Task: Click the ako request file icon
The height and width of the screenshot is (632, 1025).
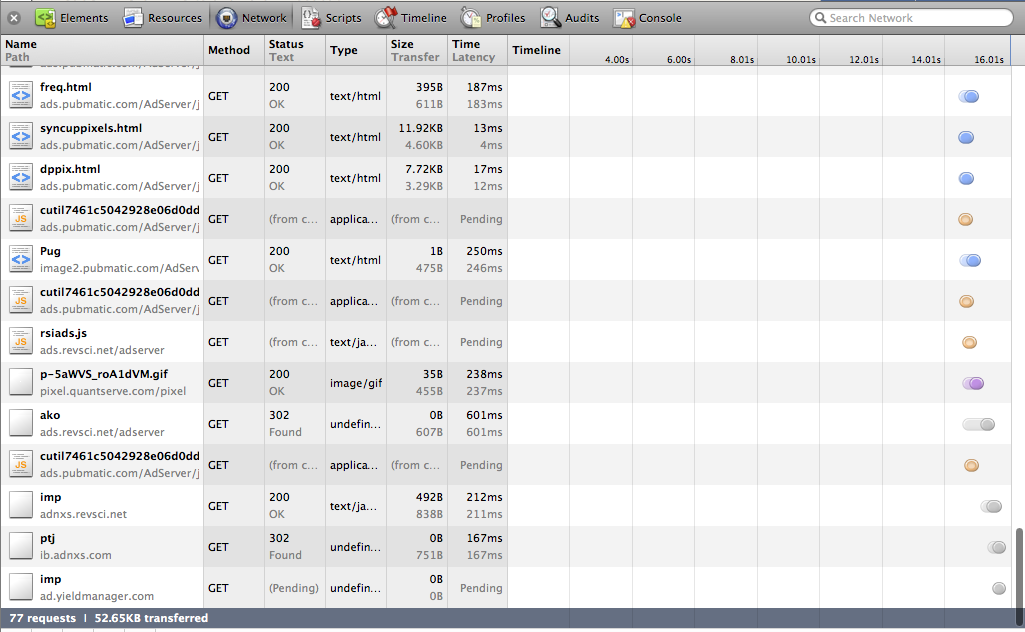Action: [x=21, y=424]
